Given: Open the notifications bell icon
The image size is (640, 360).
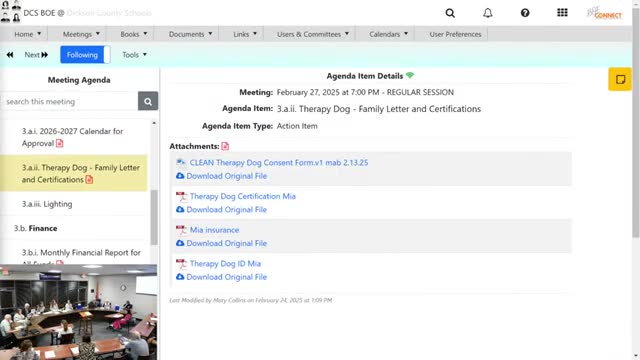Looking at the screenshot, I should click(x=487, y=13).
